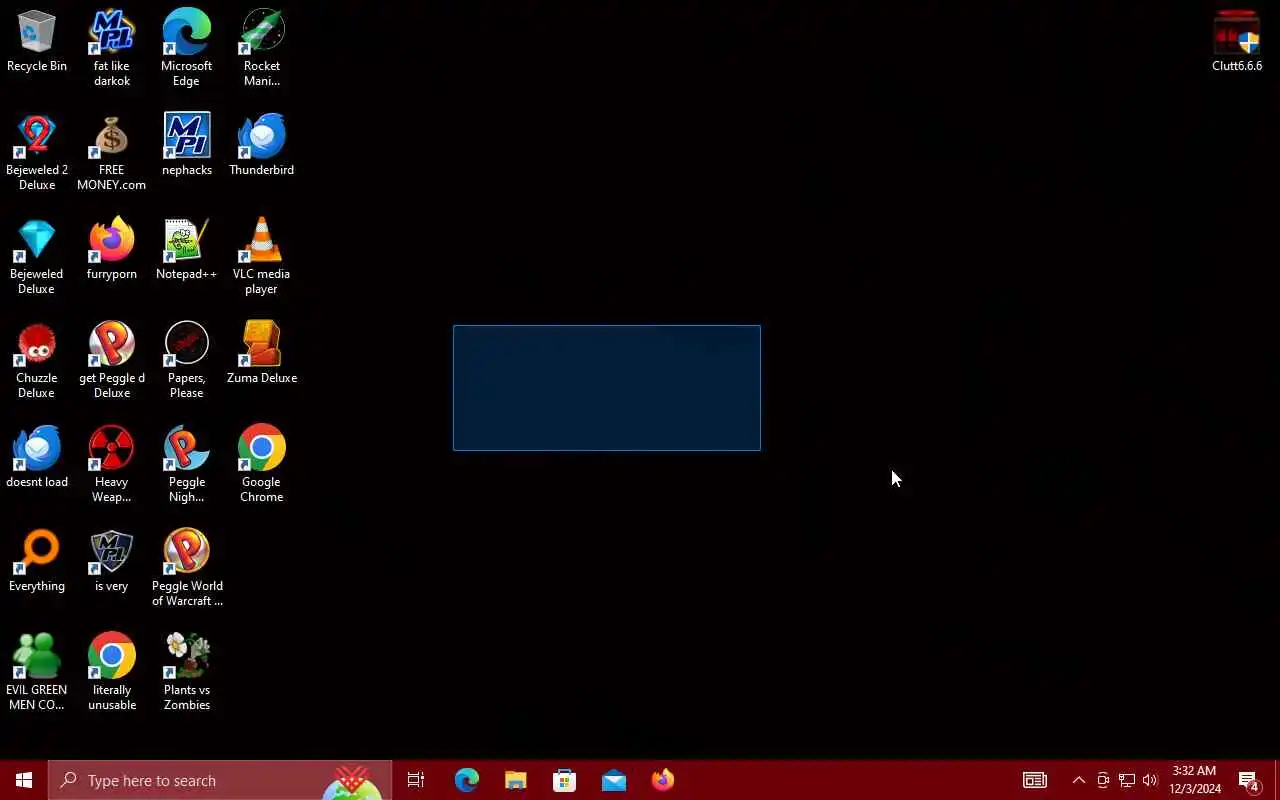Open the volume speaker control
This screenshot has width=1280, height=800.
click(x=1150, y=780)
